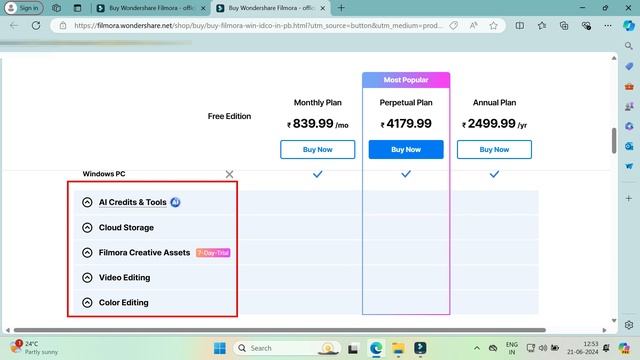Expand the Color Editing row

click(87, 302)
